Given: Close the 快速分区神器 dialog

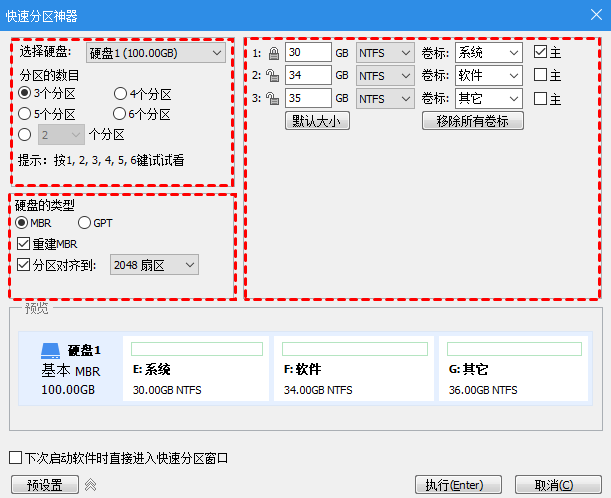Looking at the screenshot, I should pos(596,15).
